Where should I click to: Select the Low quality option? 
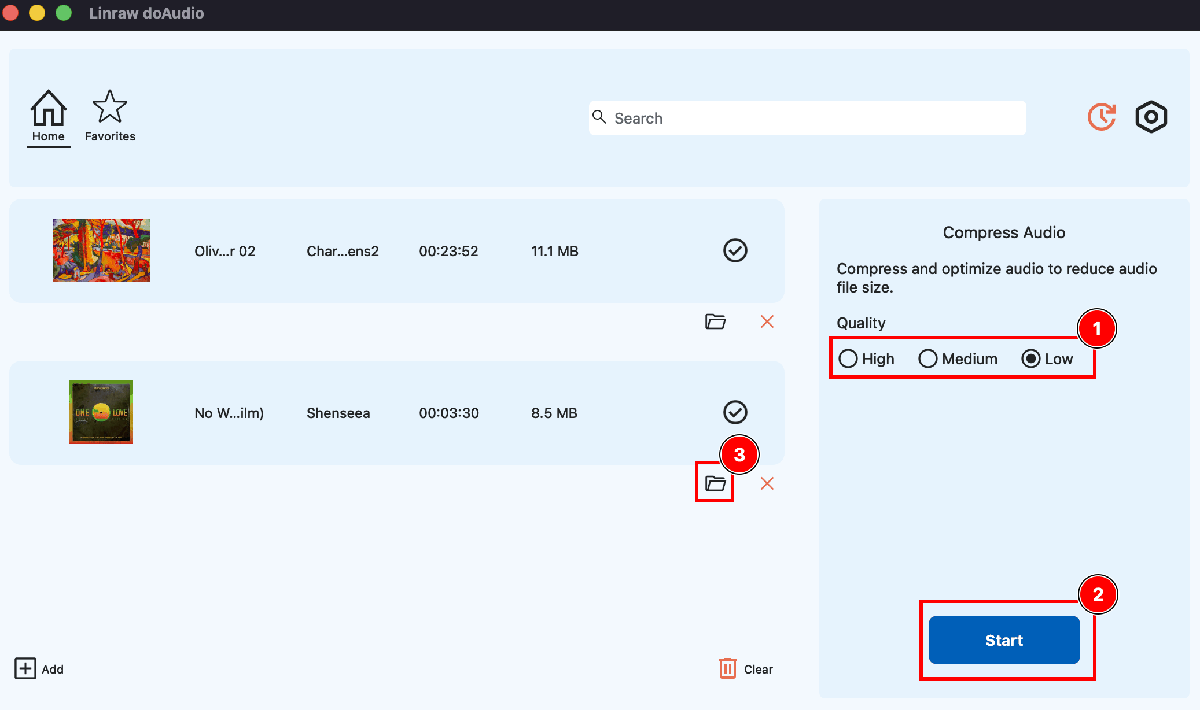(1031, 359)
